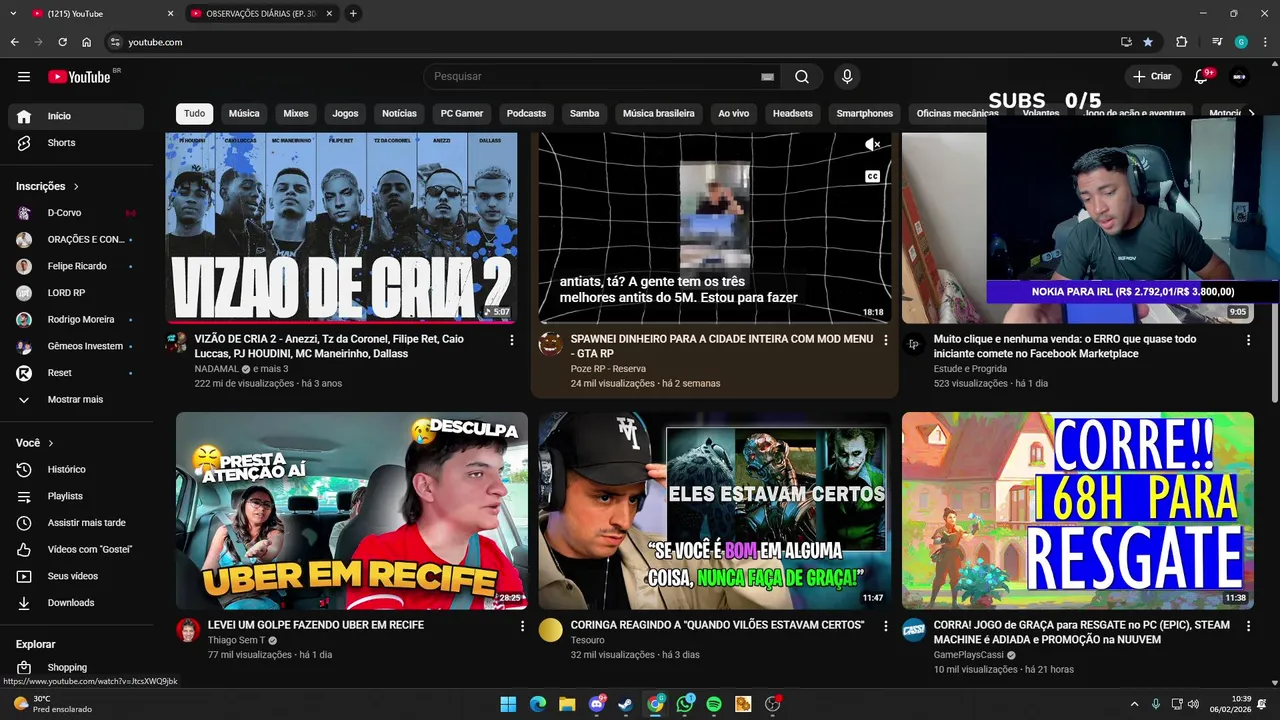
Task: Open Spotify from the taskbar
Action: click(x=714, y=704)
